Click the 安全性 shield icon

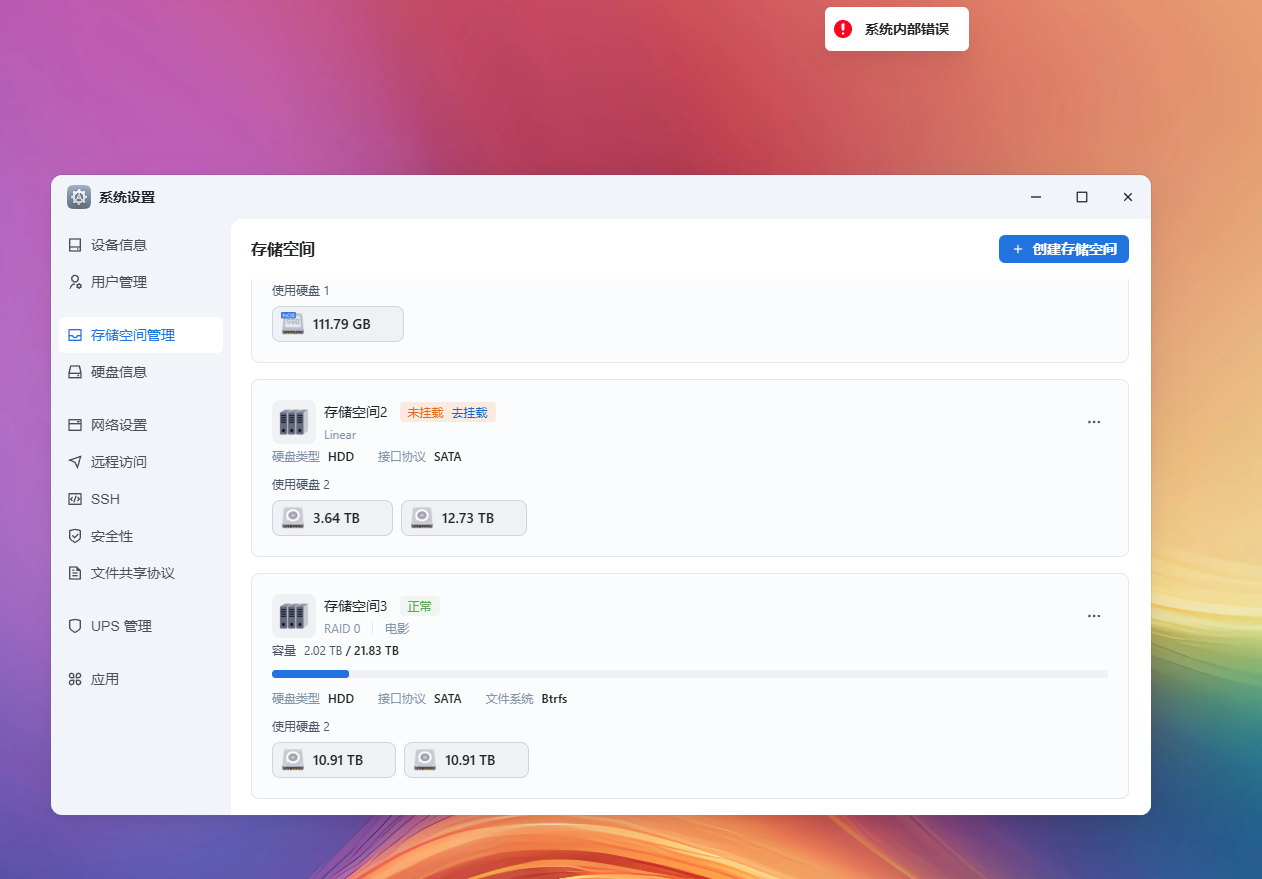75,536
